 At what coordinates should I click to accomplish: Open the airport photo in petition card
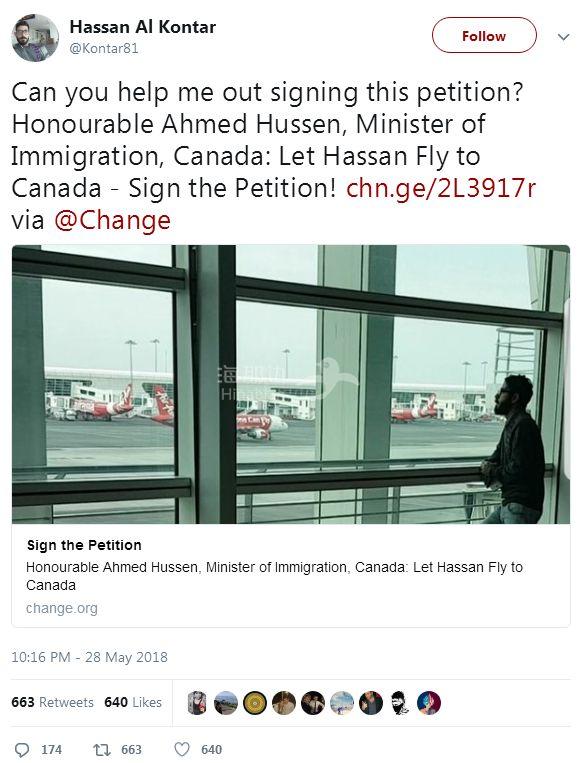click(290, 384)
